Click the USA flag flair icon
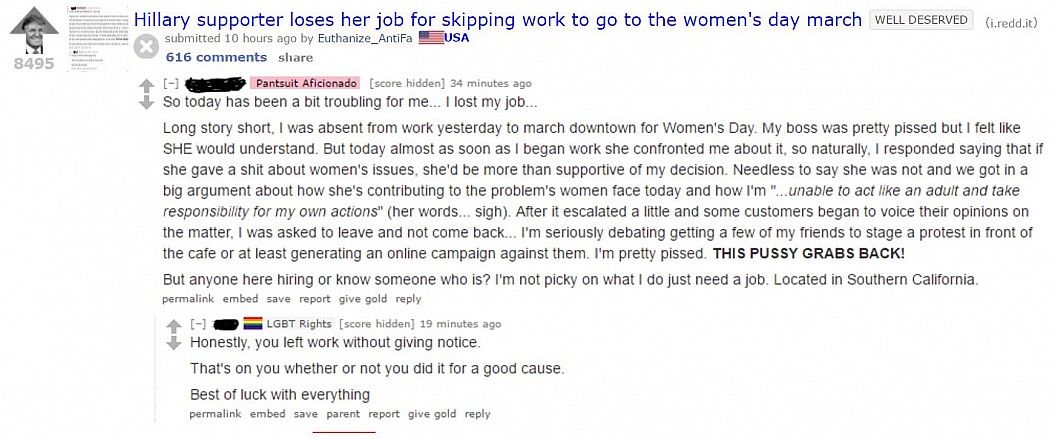 (x=431, y=38)
